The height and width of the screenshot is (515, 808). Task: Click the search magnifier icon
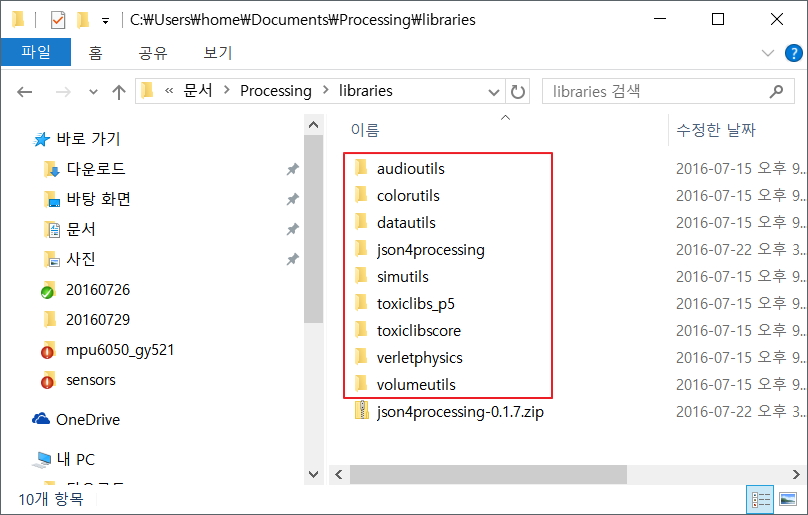point(776,92)
